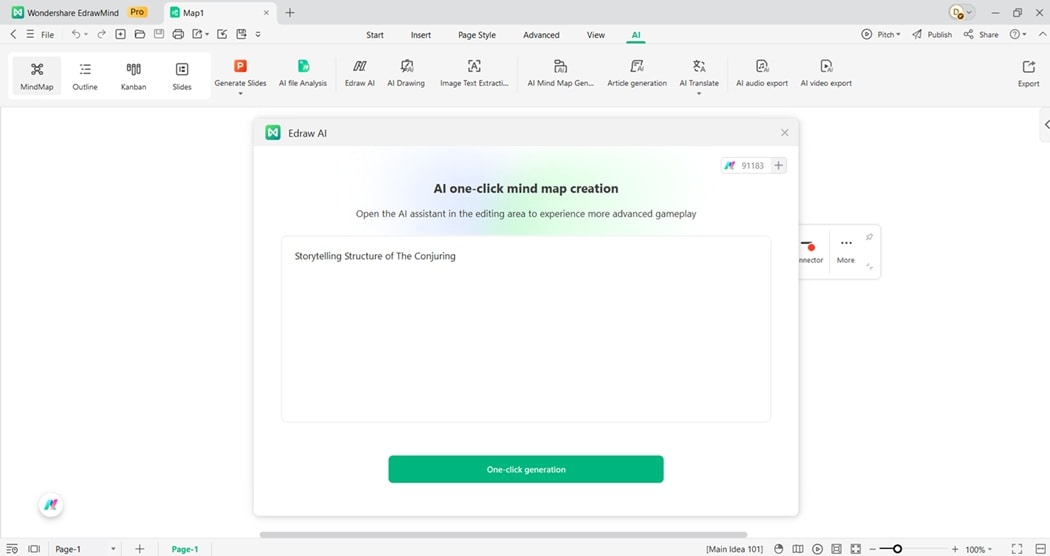Click the mind map topic text box

tap(526, 329)
